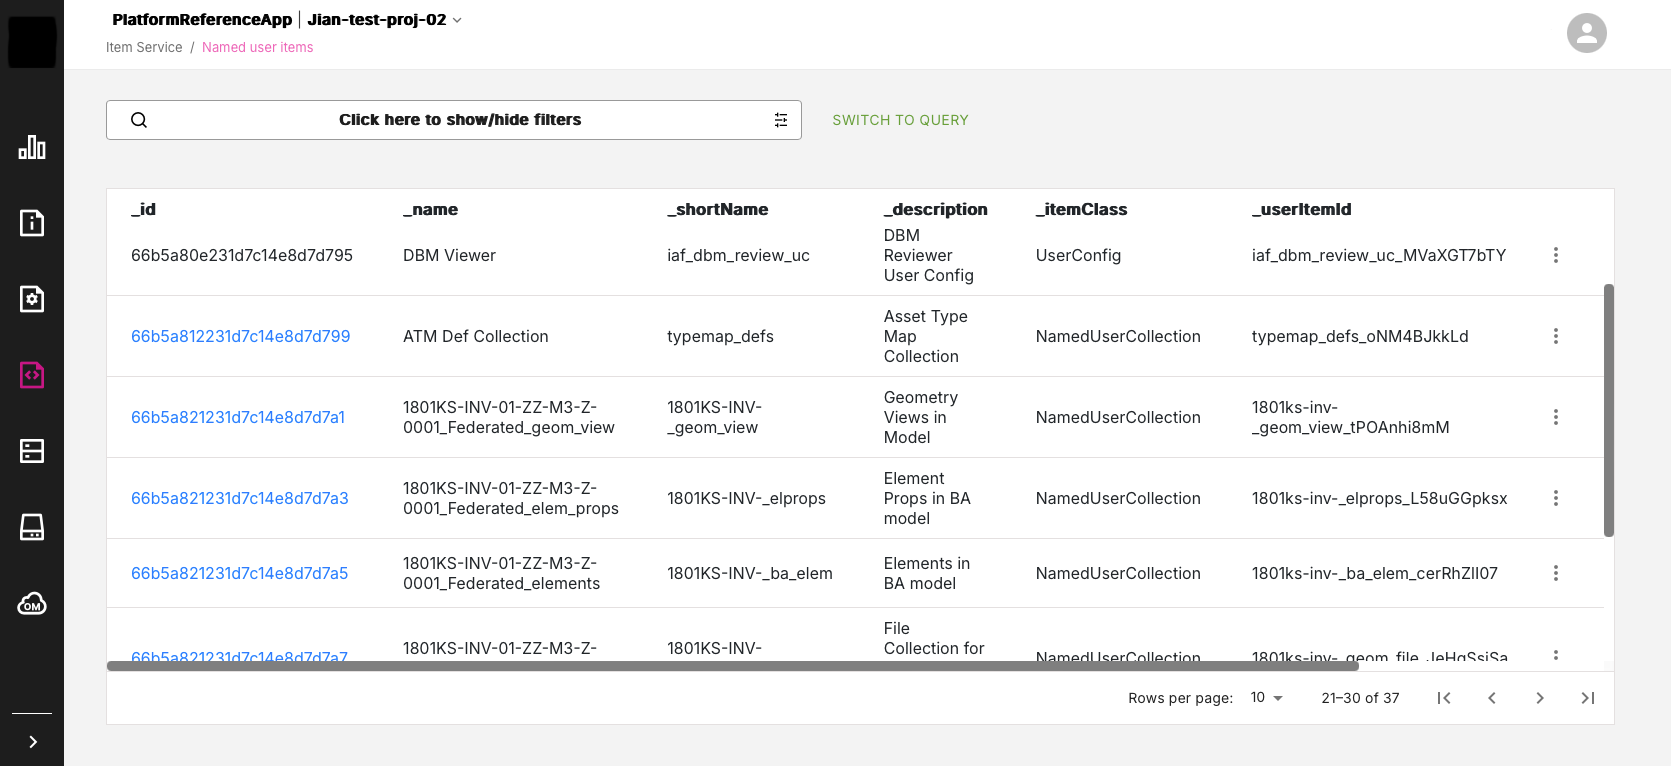Open the settings document sidebar icon
The height and width of the screenshot is (766, 1671).
click(32, 299)
